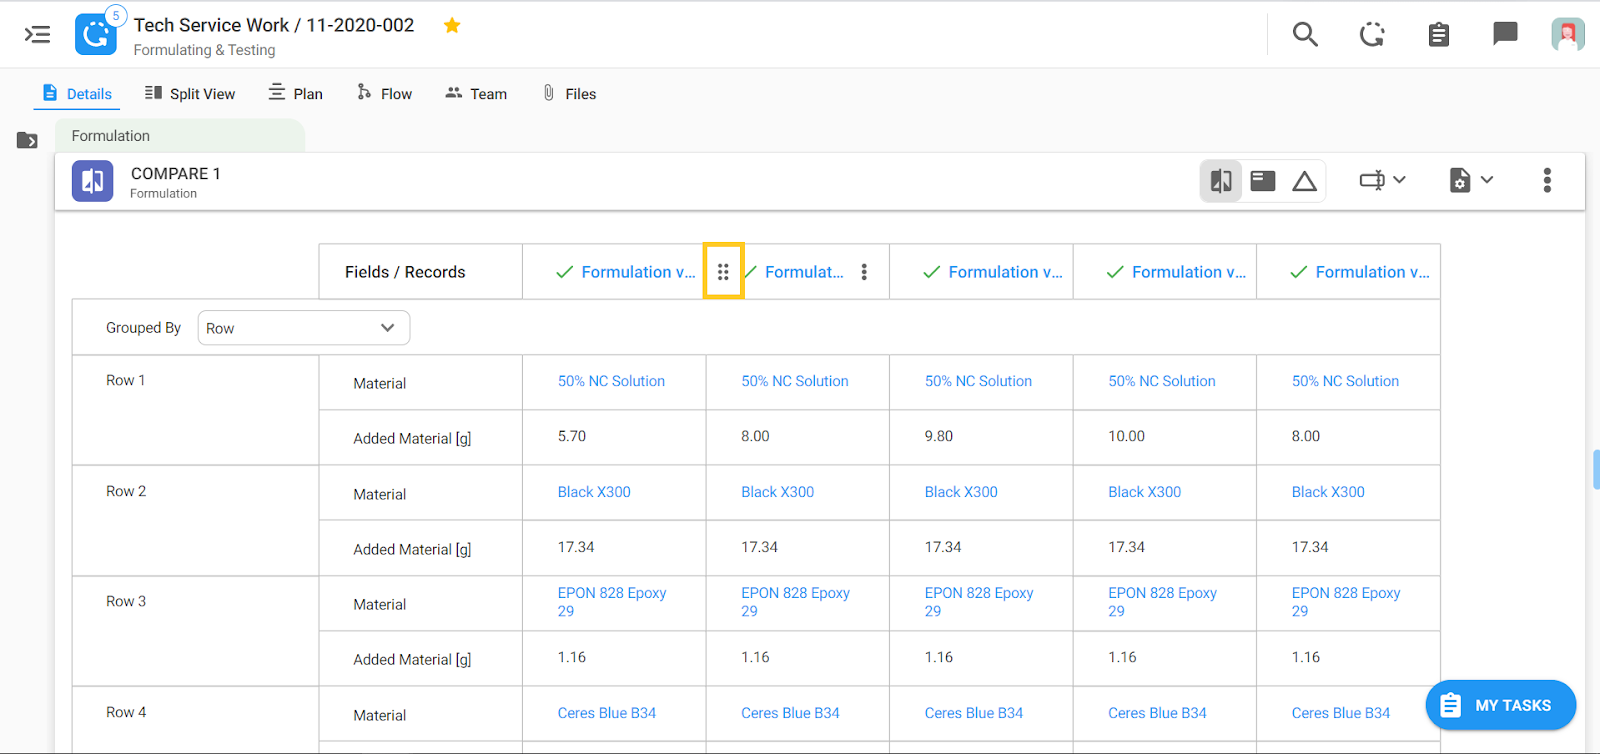This screenshot has width=1600, height=754.
Task: Open Black X300 link in third column
Action: click(961, 492)
